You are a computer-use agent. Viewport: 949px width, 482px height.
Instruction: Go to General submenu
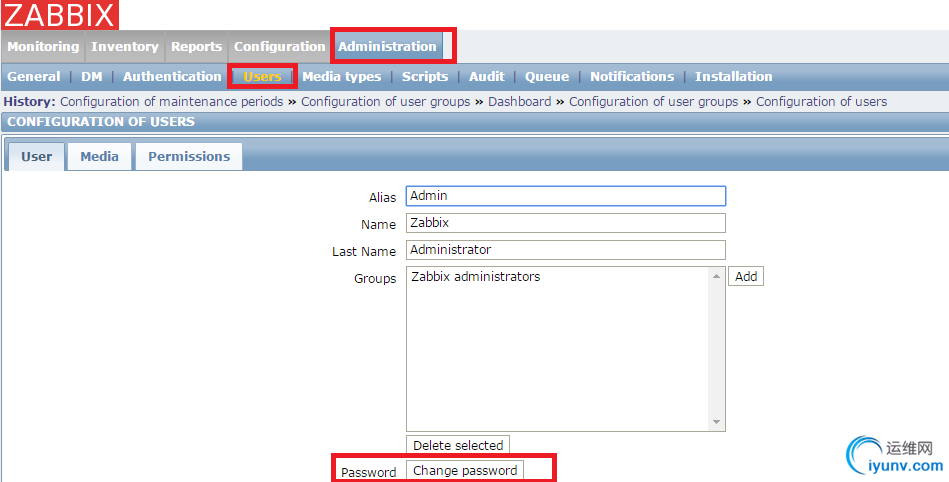click(x=34, y=77)
